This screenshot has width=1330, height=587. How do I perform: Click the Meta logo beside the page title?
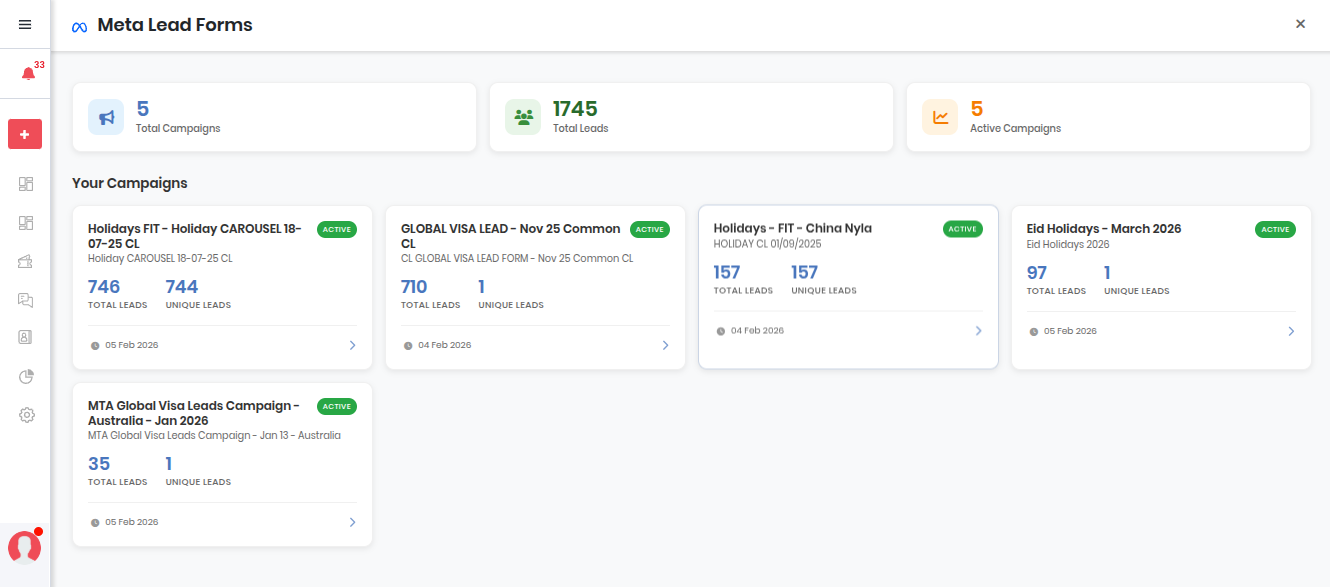(80, 26)
